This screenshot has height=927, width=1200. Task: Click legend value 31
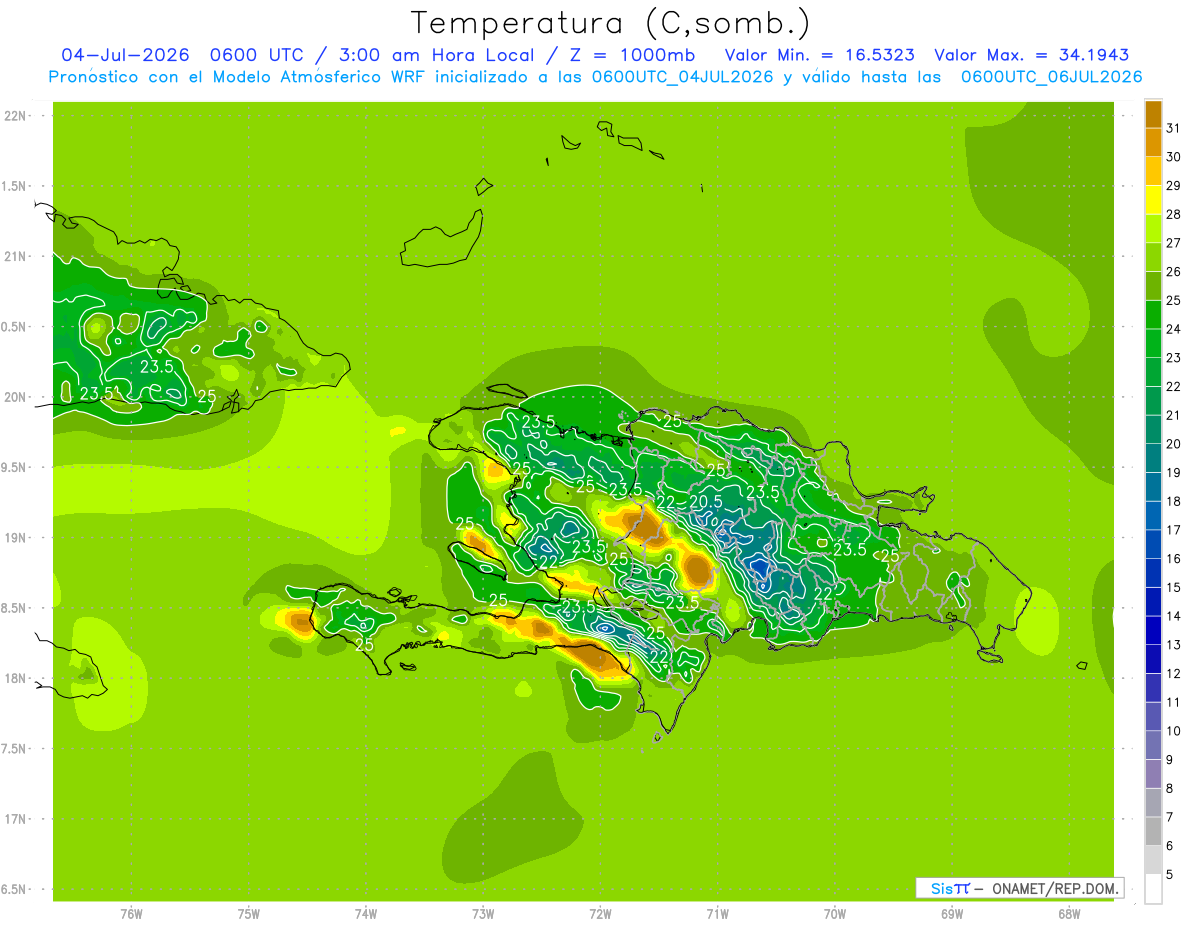click(x=1172, y=128)
